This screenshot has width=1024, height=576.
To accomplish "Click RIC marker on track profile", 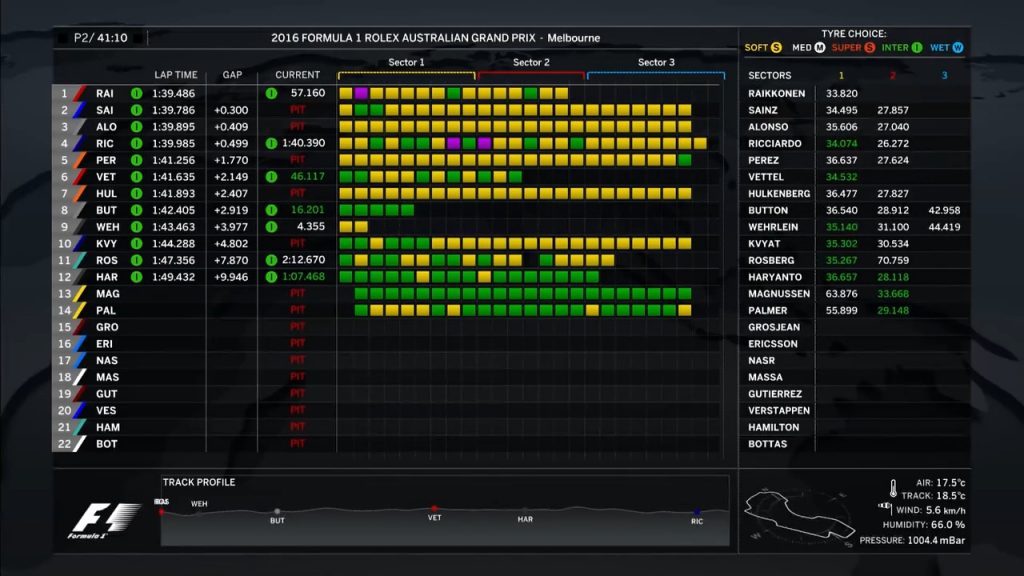I will (x=697, y=513).
